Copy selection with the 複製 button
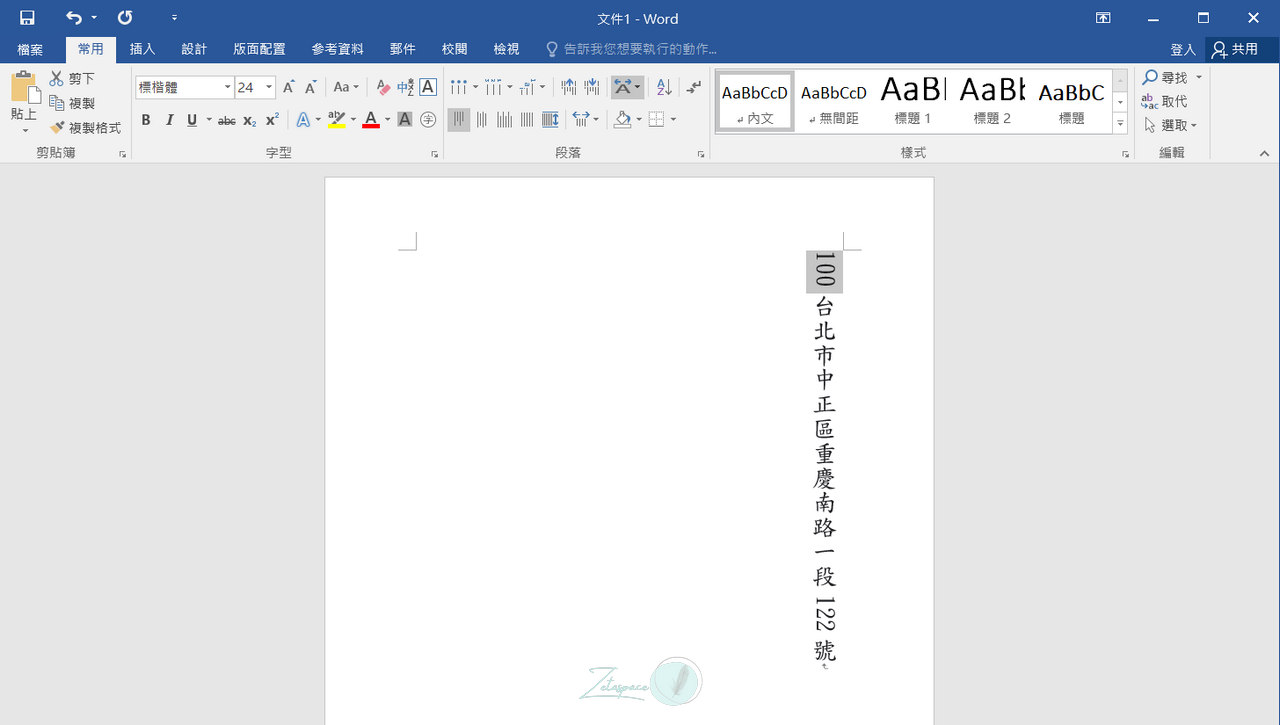Screen dimensions: 1280x725 pos(72,103)
